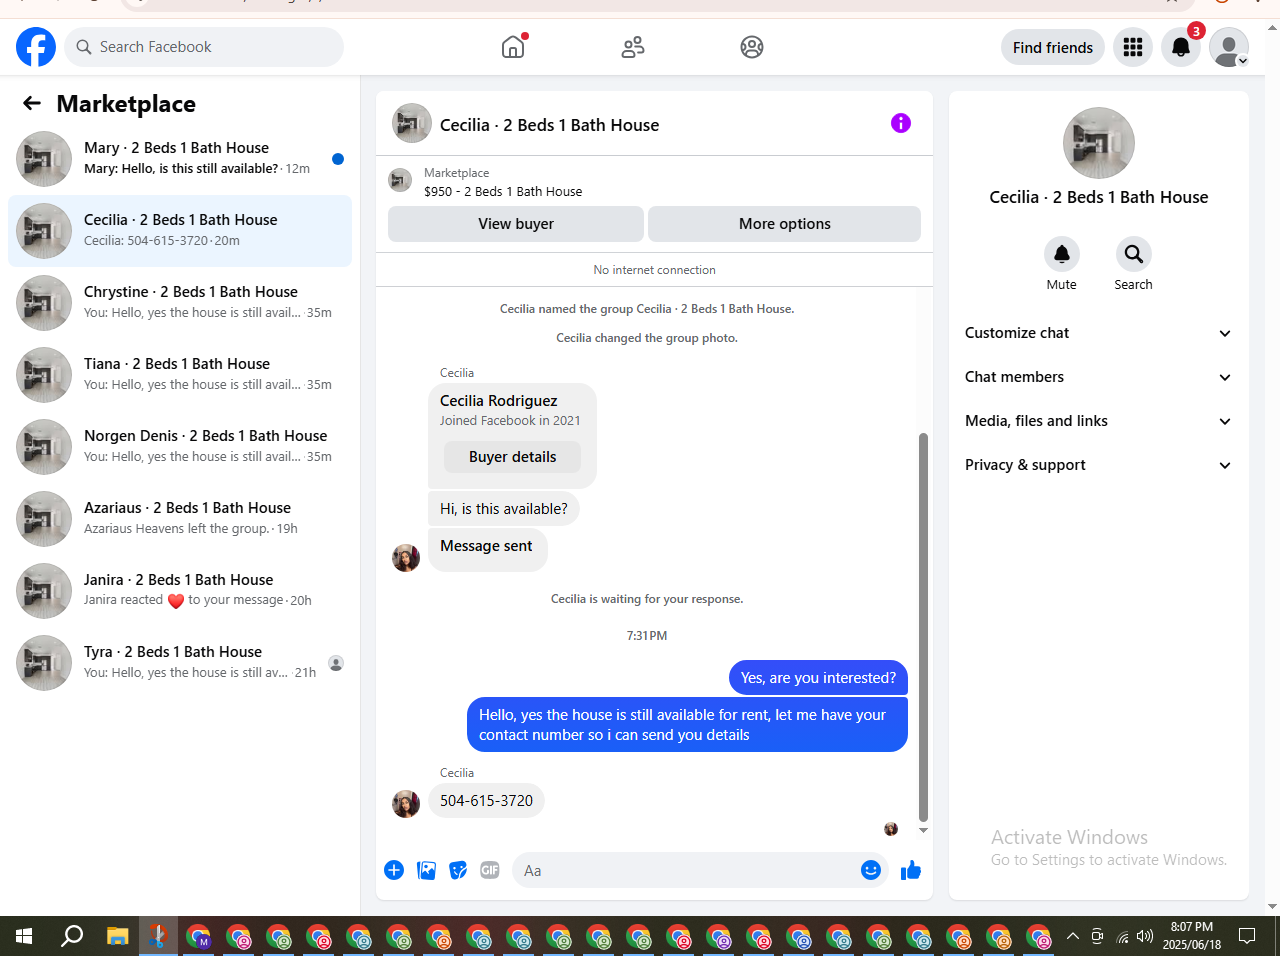Click the Cecilia chat header title

tap(549, 125)
